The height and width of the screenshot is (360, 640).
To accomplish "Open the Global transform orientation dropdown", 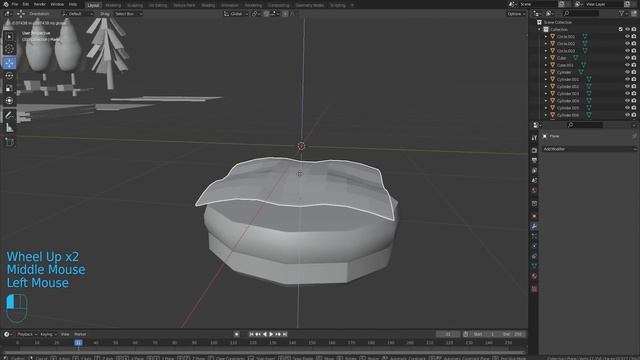I will click(236, 13).
